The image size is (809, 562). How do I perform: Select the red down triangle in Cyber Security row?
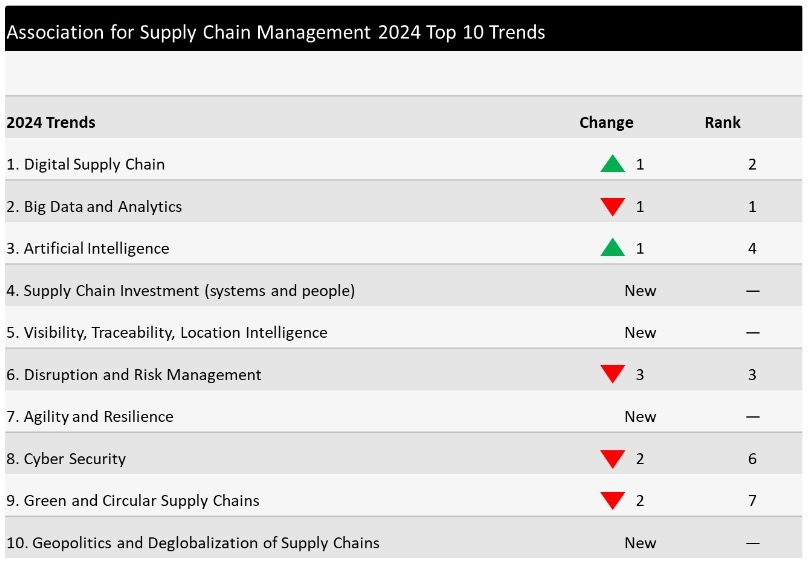[x=612, y=459]
